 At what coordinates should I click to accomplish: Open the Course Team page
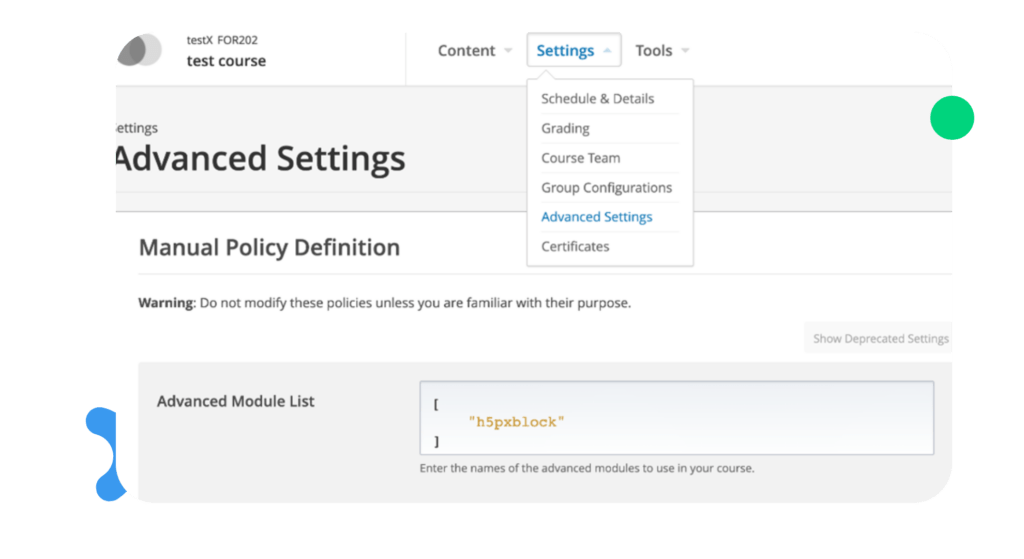coord(580,158)
